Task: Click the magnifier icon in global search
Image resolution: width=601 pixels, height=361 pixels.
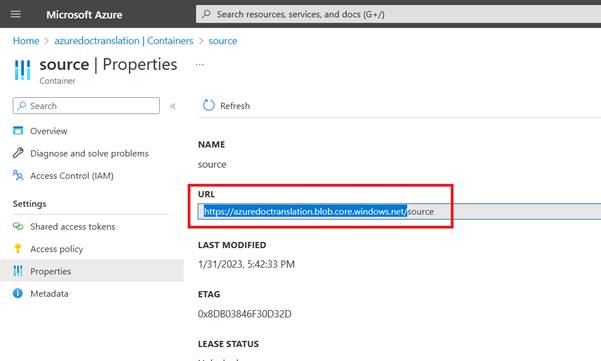Action: (206, 14)
